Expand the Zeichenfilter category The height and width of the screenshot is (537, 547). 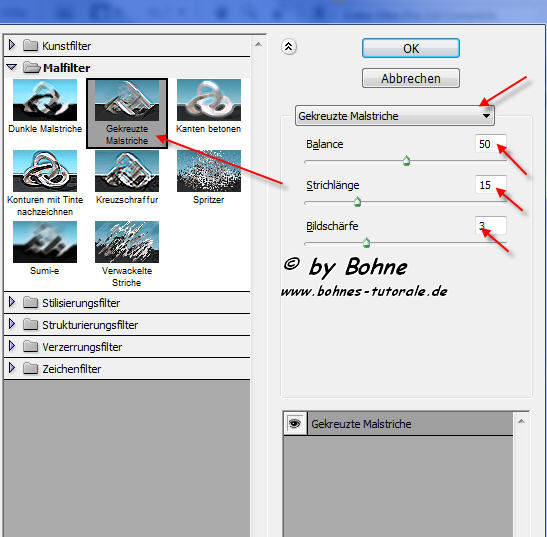tap(12, 368)
